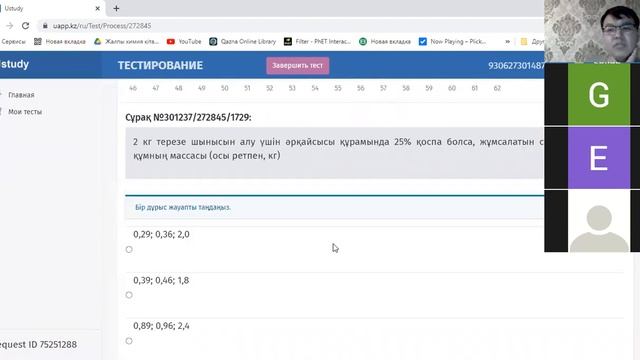Click the Request ID 75251288 text
640x360 pixels.
pos(38,344)
